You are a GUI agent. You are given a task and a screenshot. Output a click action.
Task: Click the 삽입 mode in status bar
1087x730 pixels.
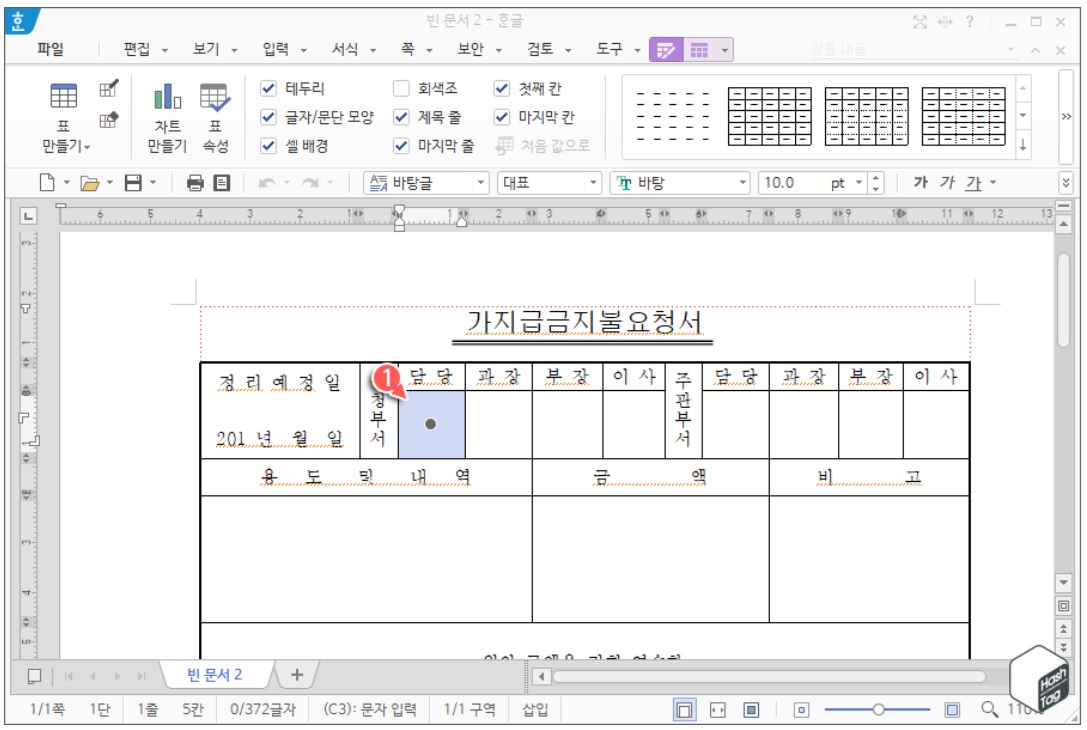tap(534, 709)
